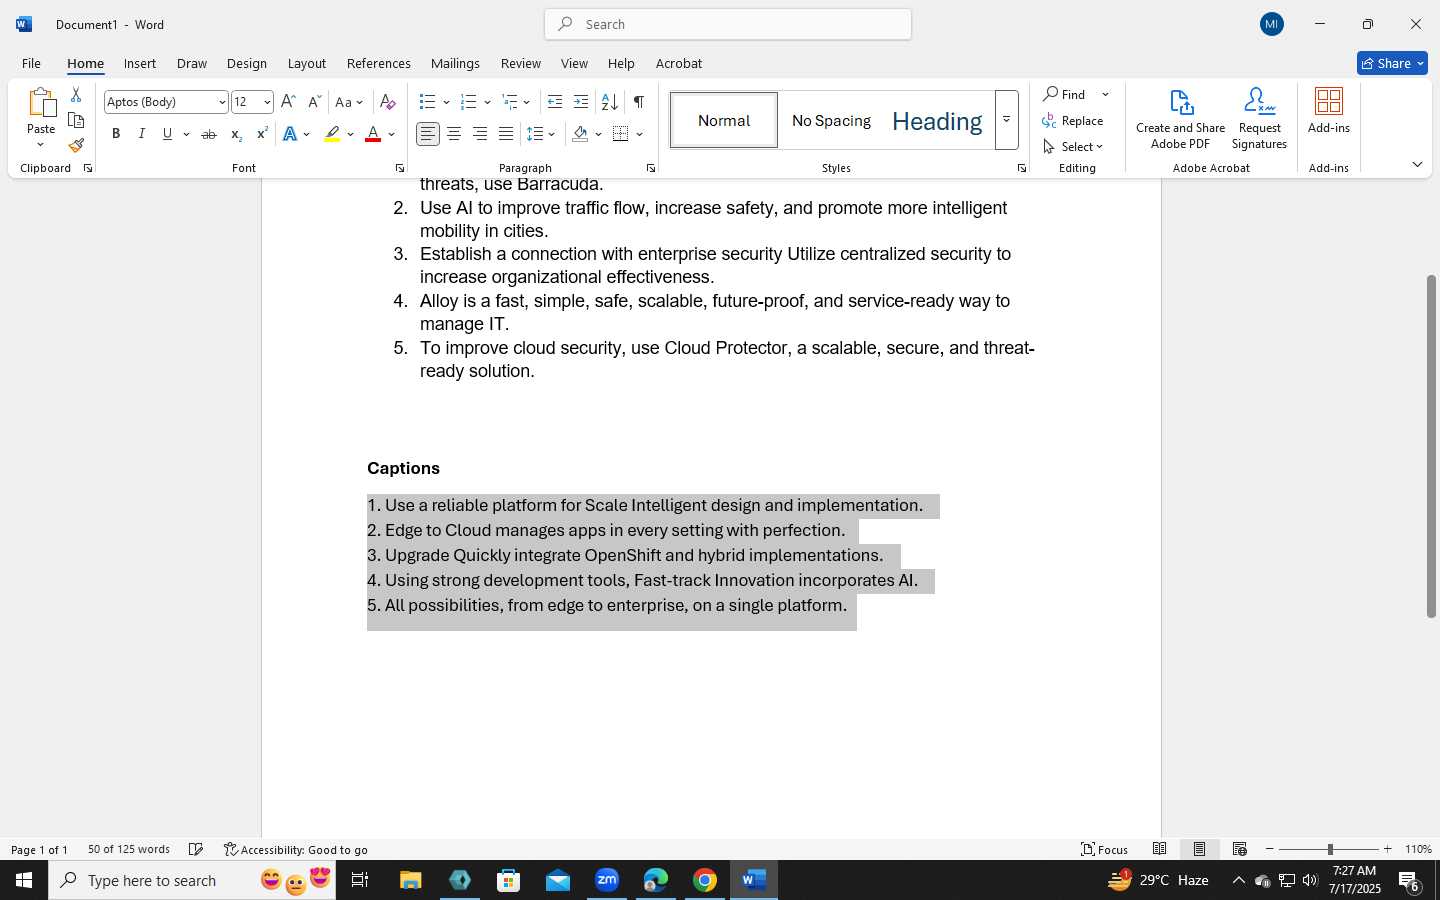Click the Share button
Image resolution: width=1440 pixels, height=900 pixels.
click(x=1392, y=63)
